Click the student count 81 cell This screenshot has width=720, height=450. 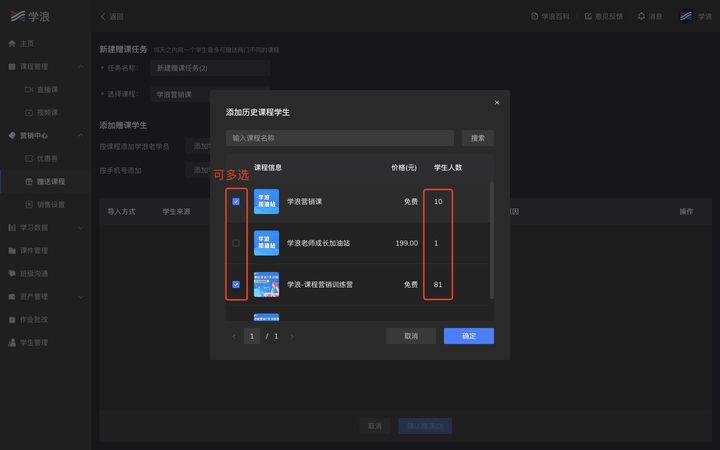(438, 285)
